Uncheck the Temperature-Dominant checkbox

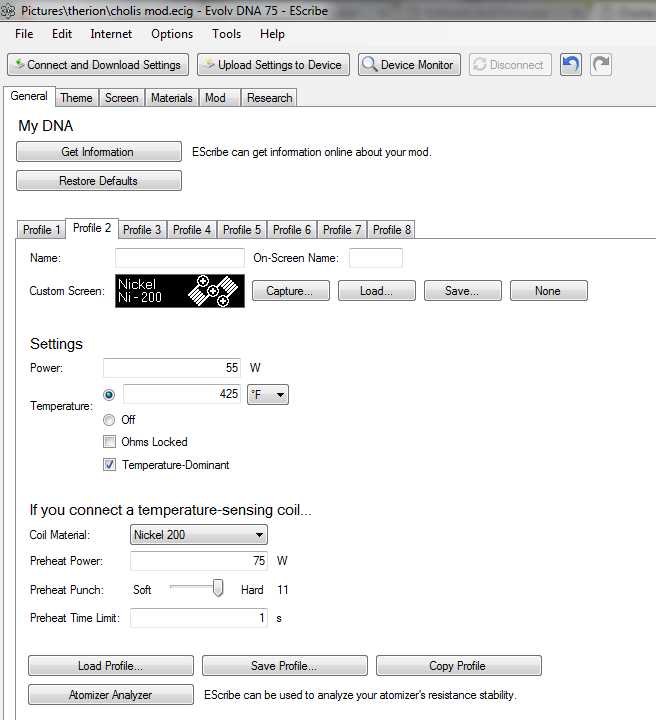tap(109, 465)
